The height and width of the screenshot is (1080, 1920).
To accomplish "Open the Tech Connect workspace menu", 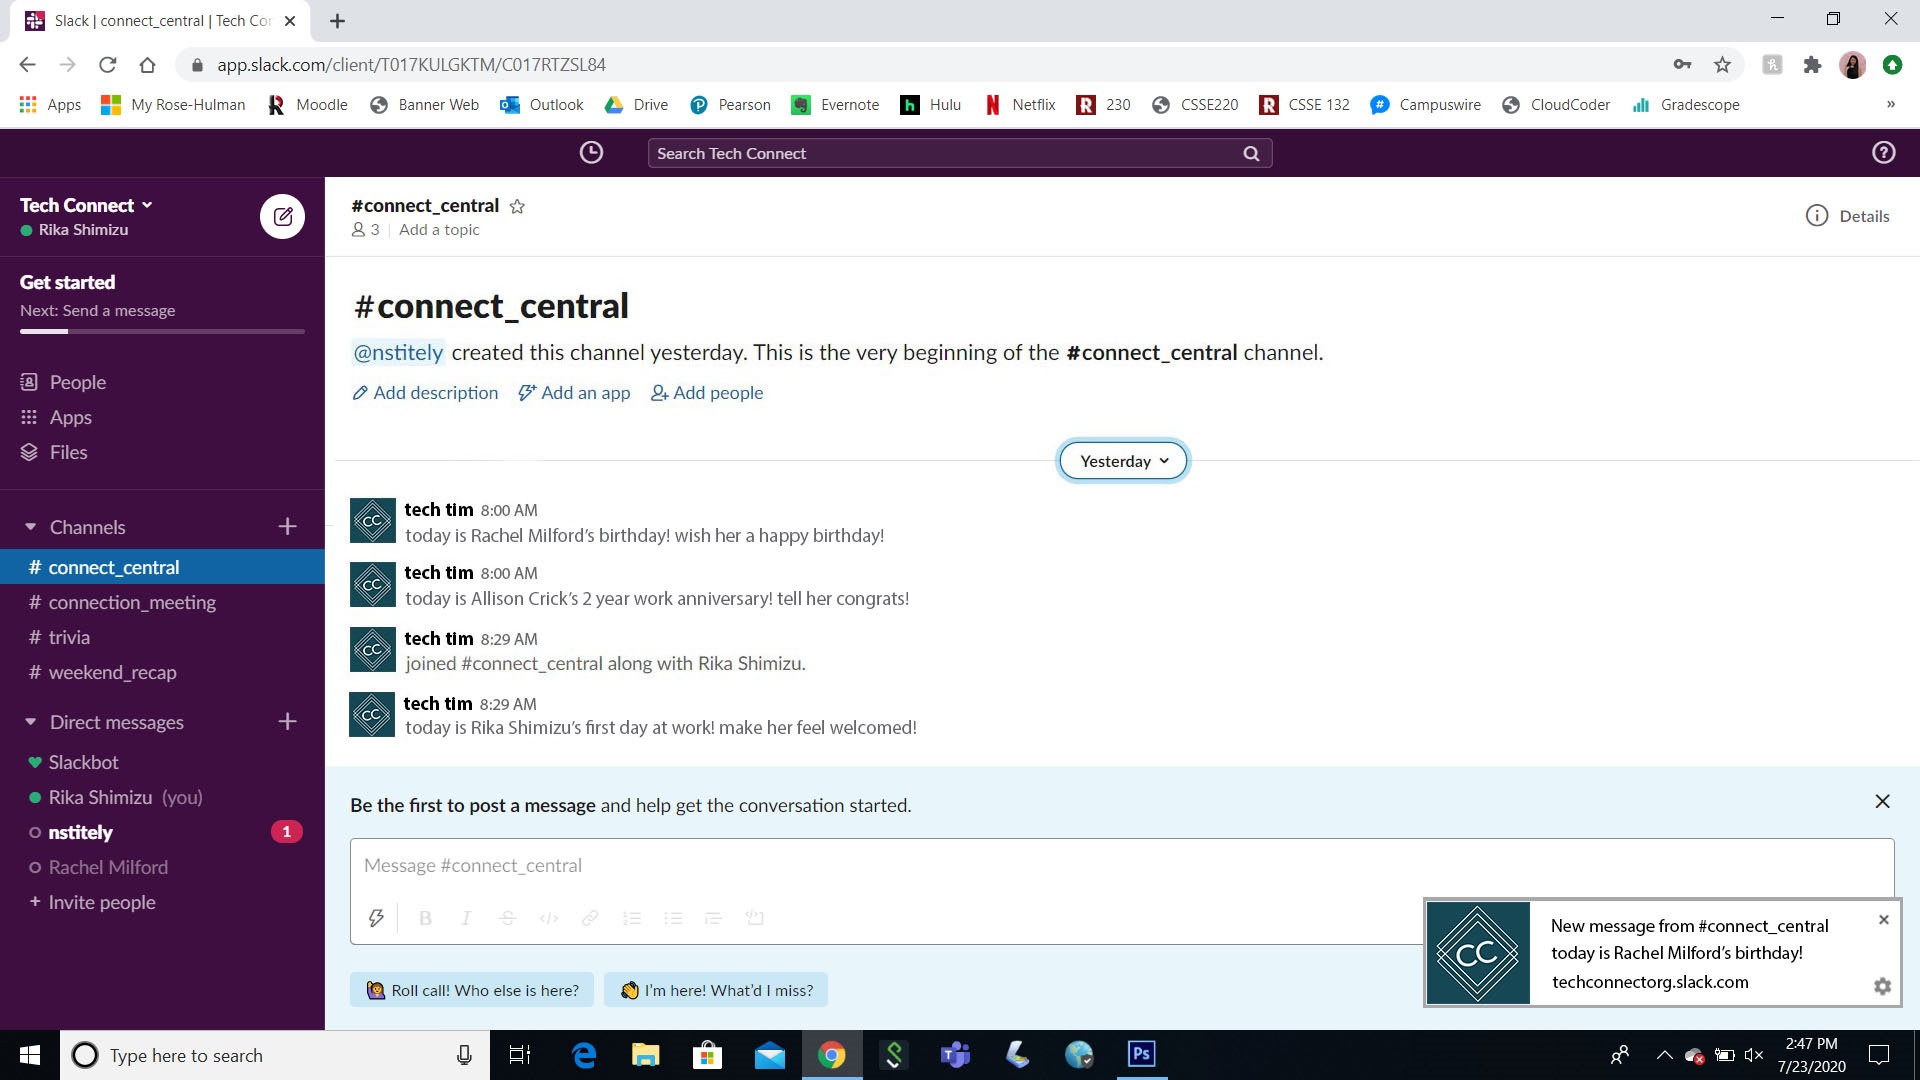I will [86, 204].
